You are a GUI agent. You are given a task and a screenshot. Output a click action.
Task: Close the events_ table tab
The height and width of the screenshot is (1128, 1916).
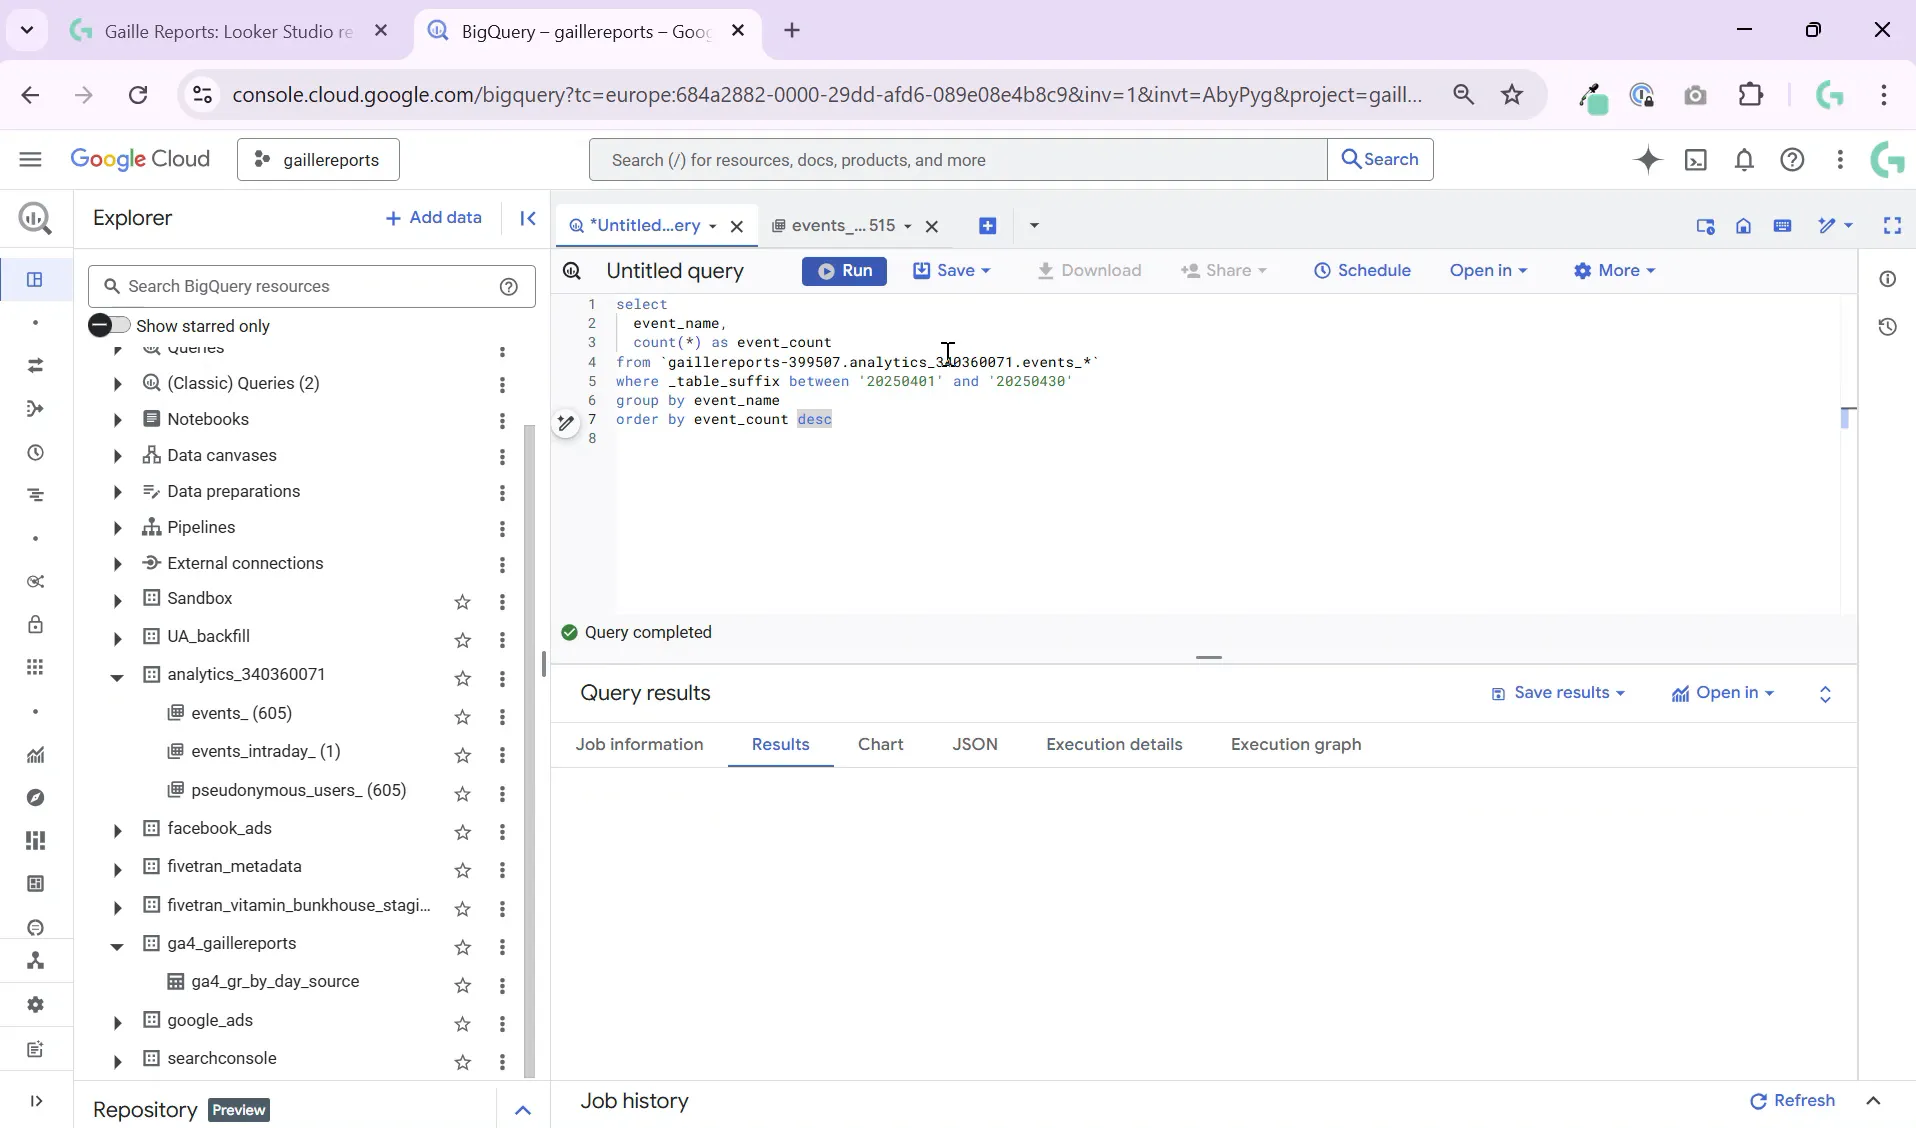click(932, 226)
